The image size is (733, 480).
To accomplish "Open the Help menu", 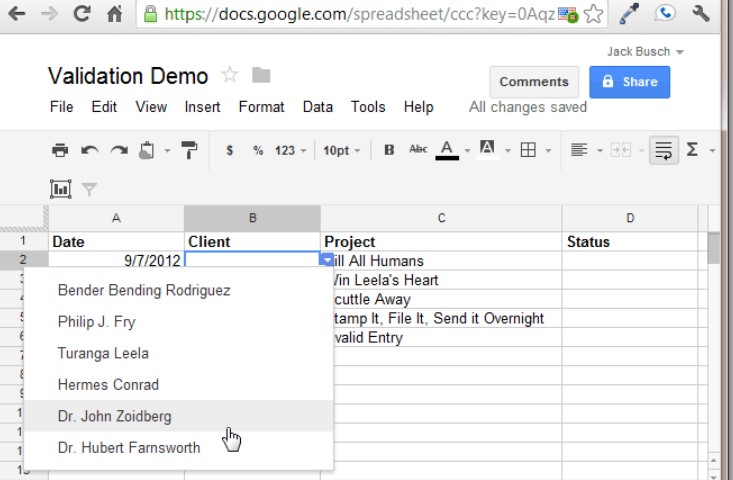I will pos(419,107).
